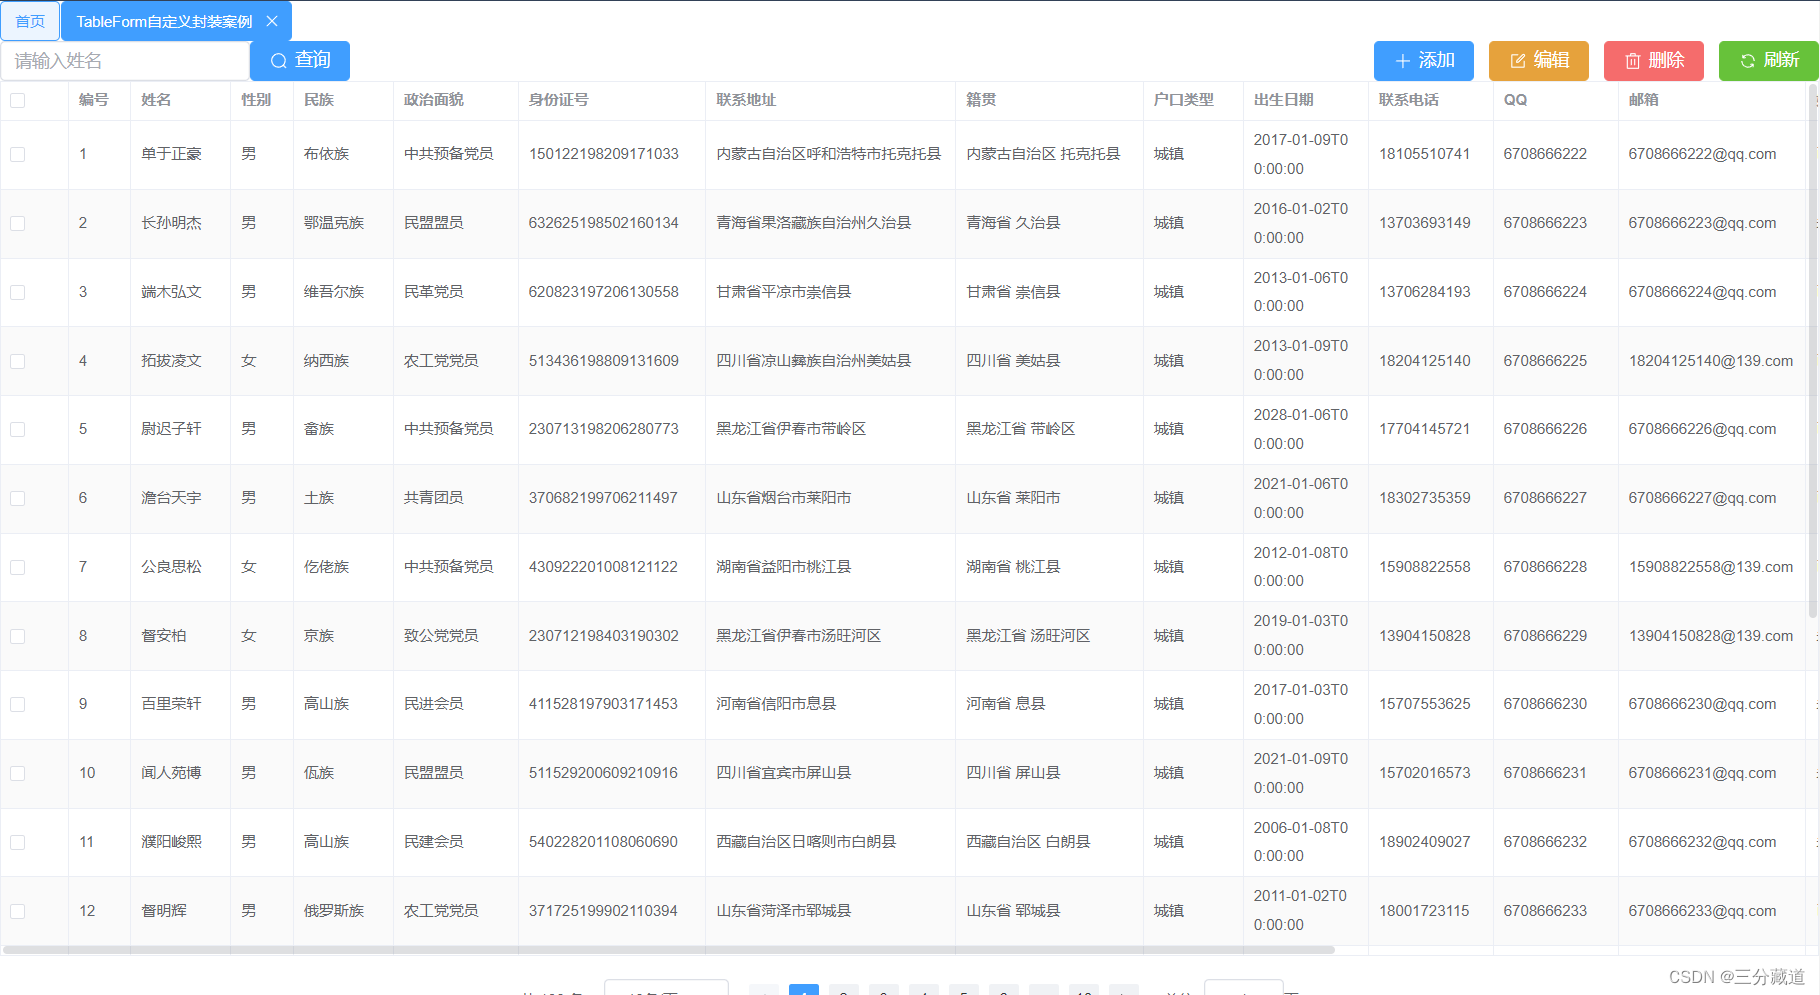Click phone number 18302735359

[x=1425, y=498]
